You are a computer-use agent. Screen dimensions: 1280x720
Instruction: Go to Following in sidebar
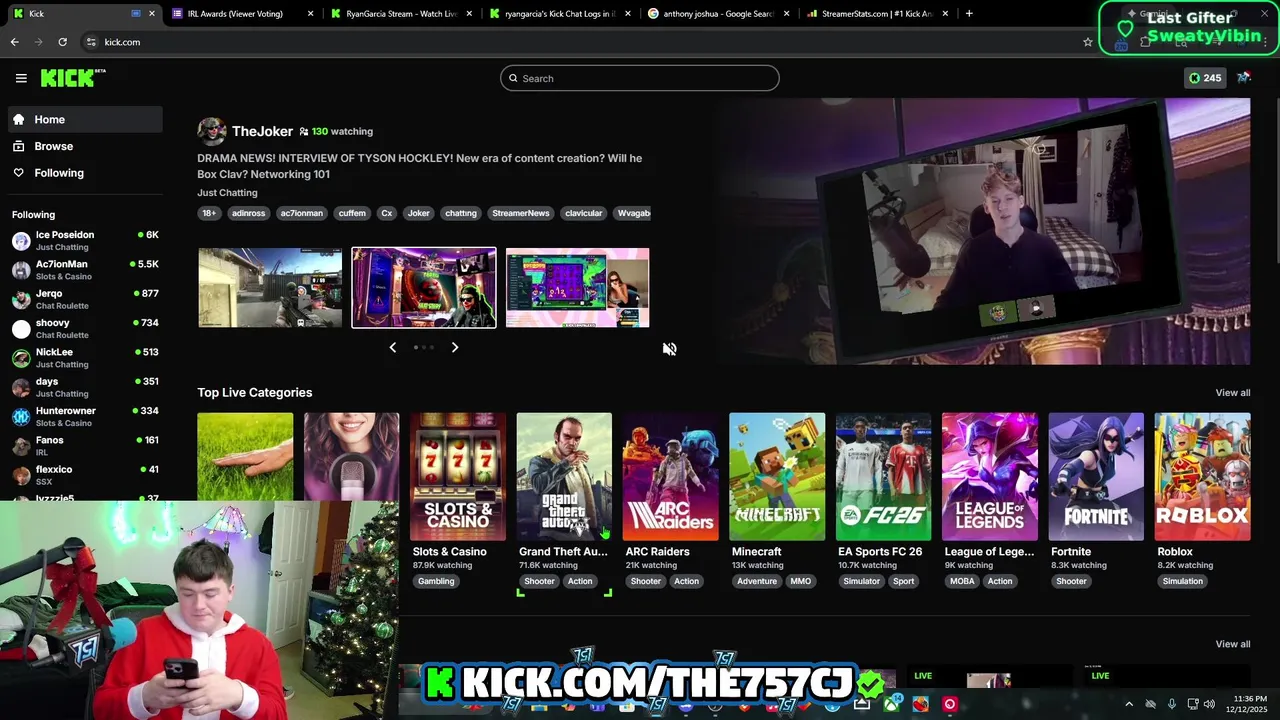[85, 173]
